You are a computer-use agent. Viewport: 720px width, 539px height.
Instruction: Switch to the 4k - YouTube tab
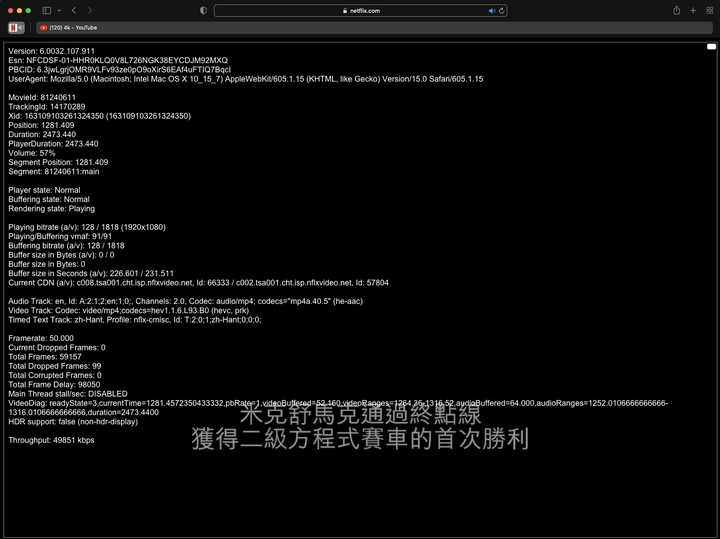[374, 28]
